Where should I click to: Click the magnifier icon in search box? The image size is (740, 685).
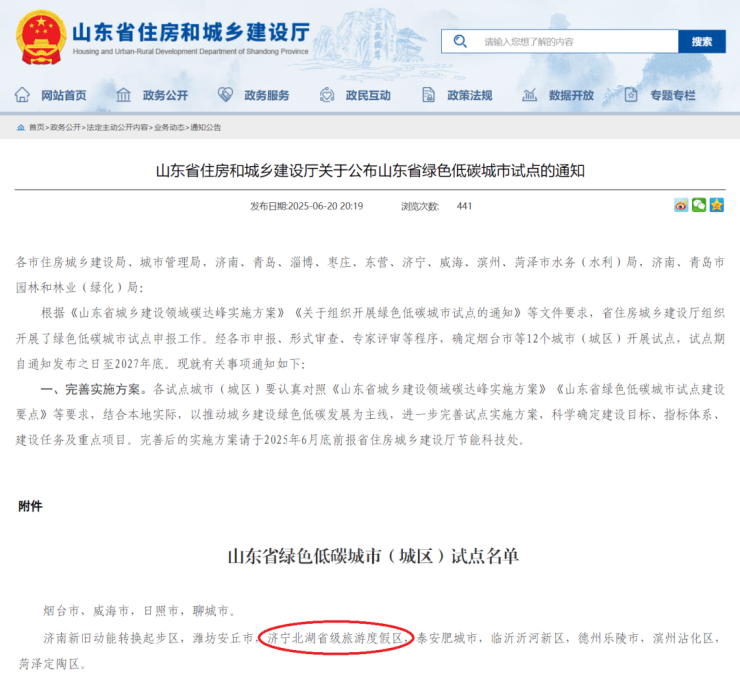460,41
